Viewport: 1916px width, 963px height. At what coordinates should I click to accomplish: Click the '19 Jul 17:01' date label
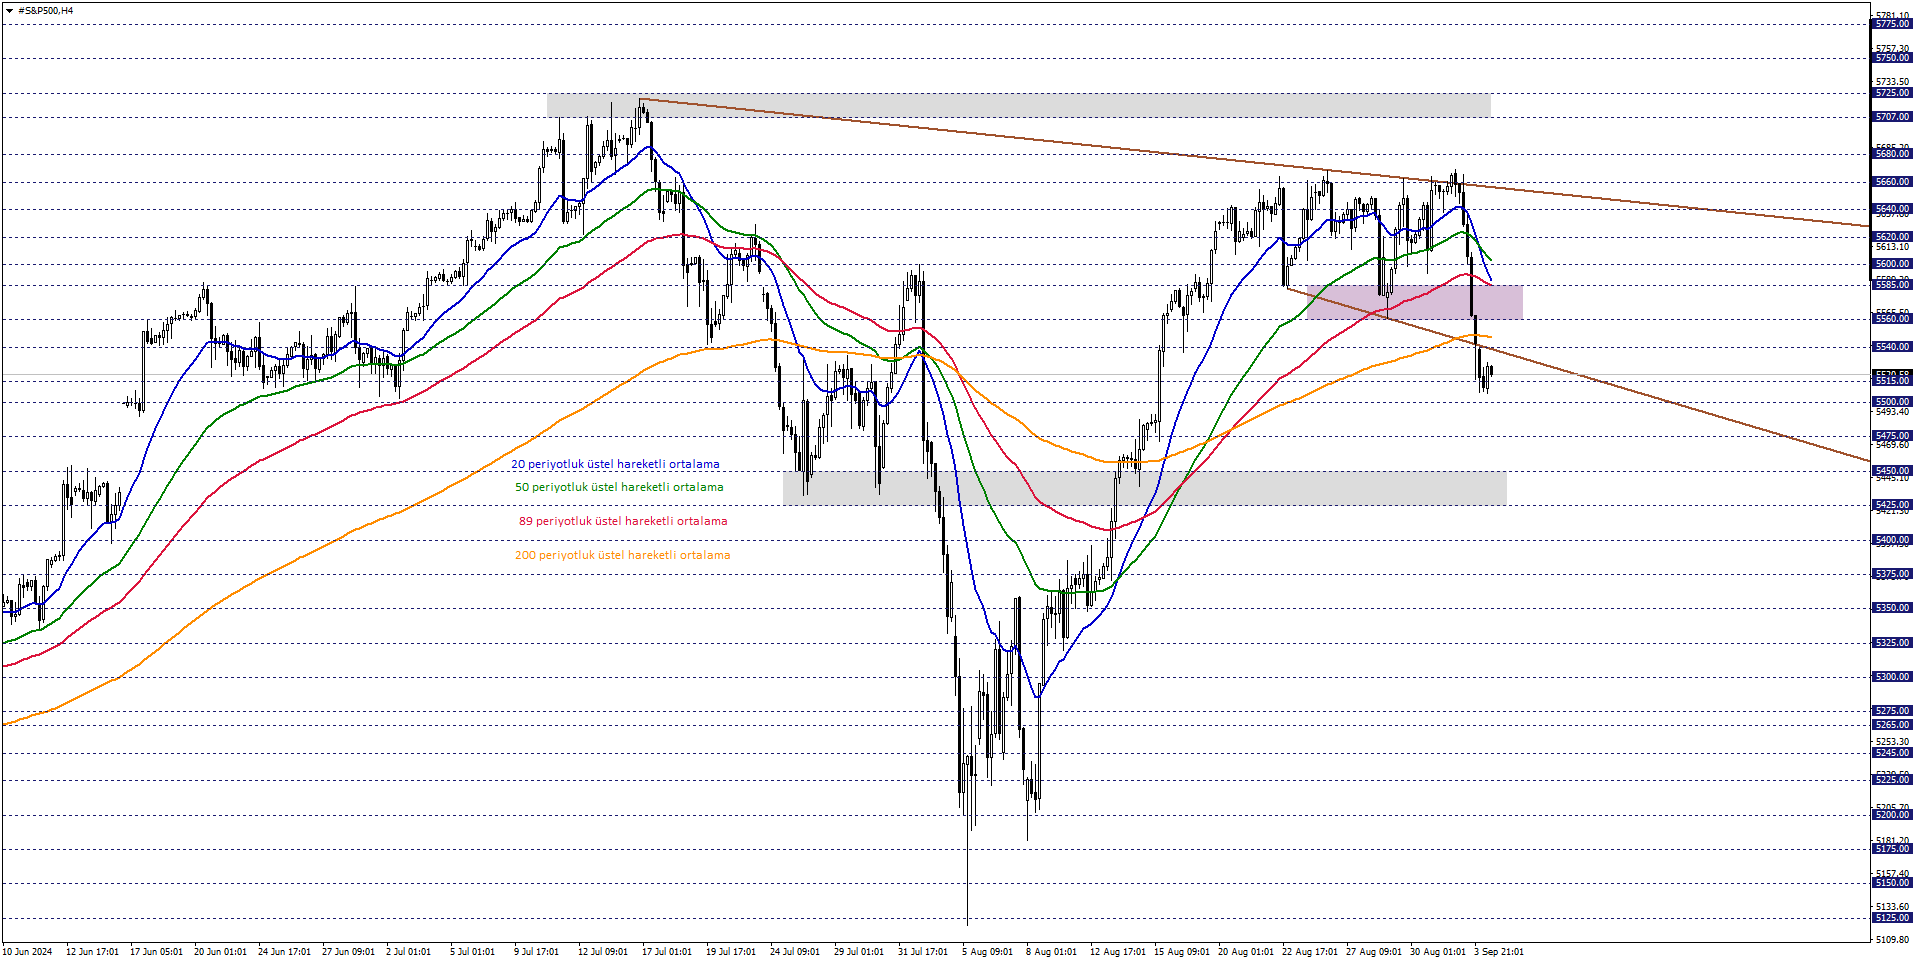coord(731,952)
